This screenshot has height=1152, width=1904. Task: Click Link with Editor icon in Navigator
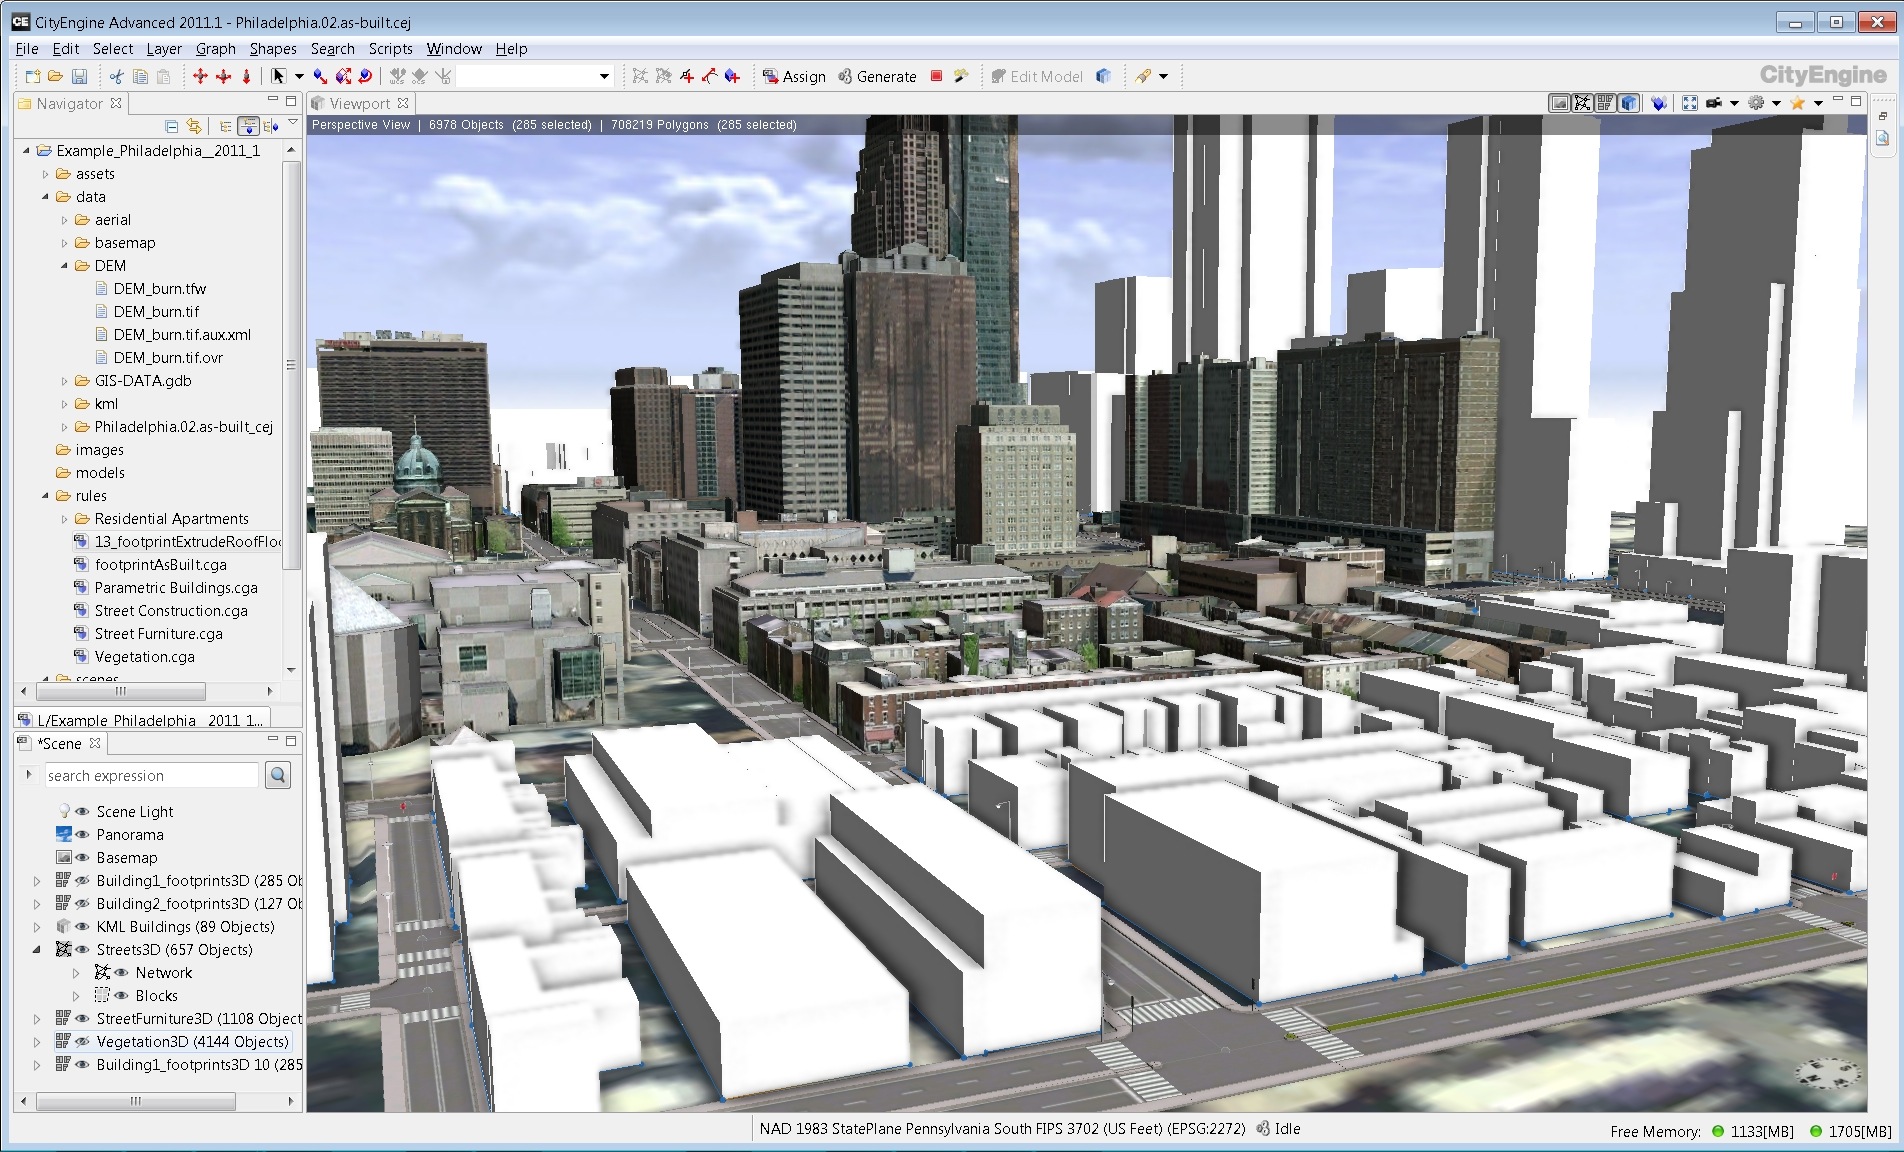(x=195, y=126)
